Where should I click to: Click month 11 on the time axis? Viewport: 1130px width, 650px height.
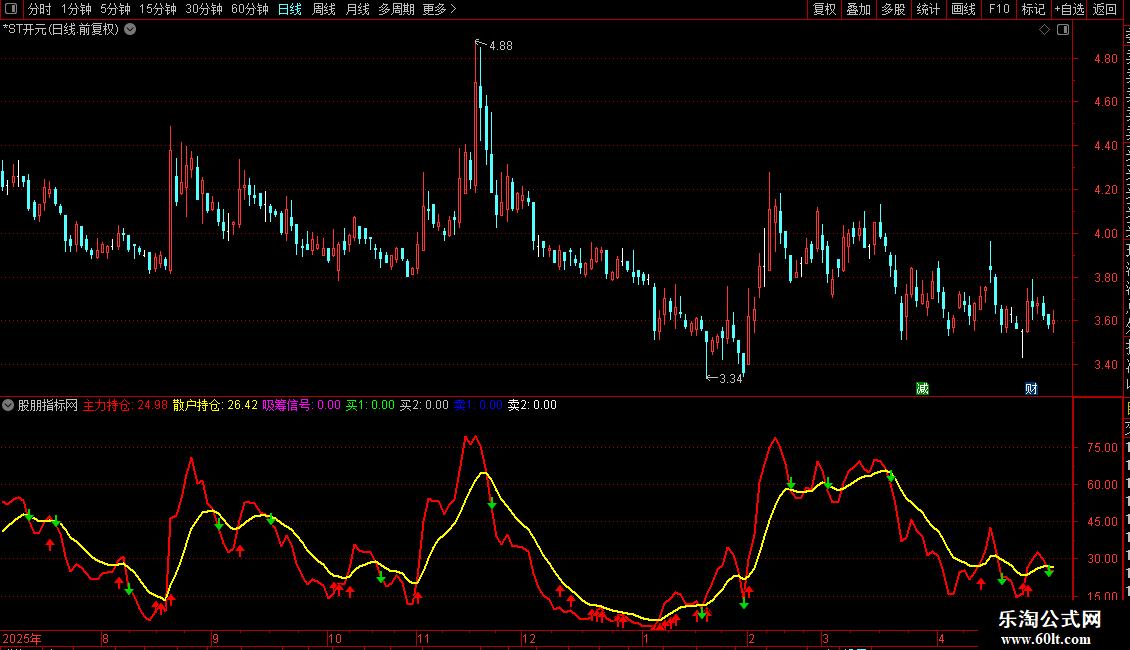[x=423, y=638]
